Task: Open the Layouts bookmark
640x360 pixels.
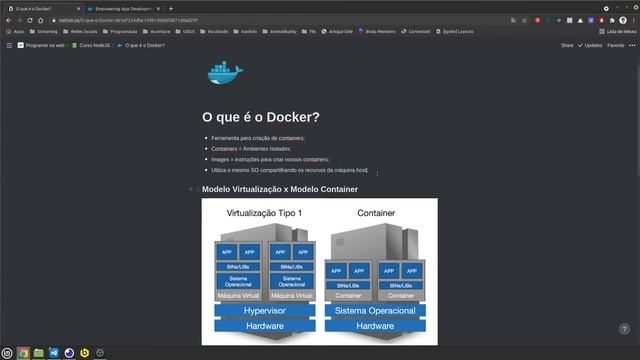Action: coord(454,31)
